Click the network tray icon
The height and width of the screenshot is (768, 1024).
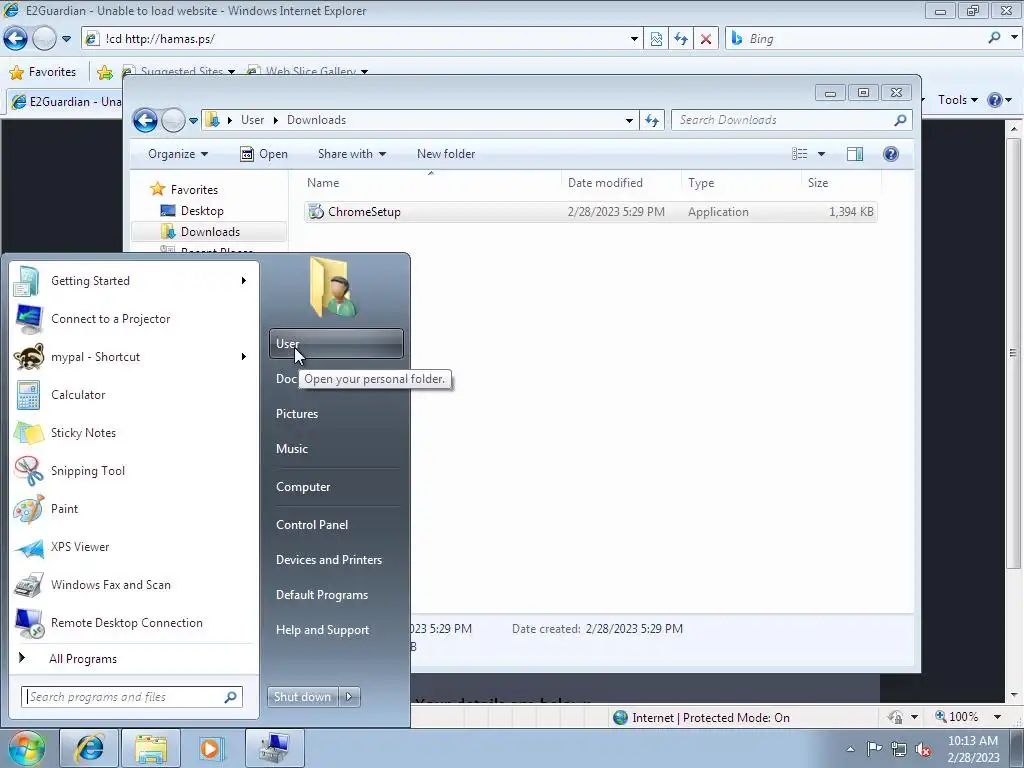(x=899, y=749)
